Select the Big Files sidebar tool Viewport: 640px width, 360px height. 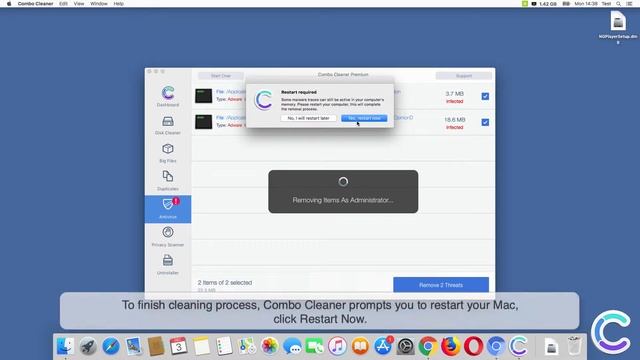[168, 153]
